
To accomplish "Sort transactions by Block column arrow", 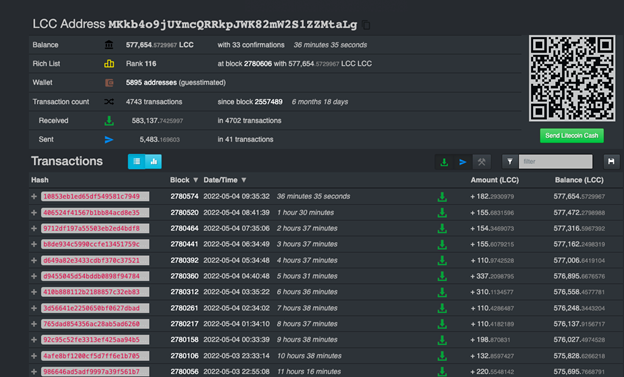I will pyautogui.click(x=195, y=180).
